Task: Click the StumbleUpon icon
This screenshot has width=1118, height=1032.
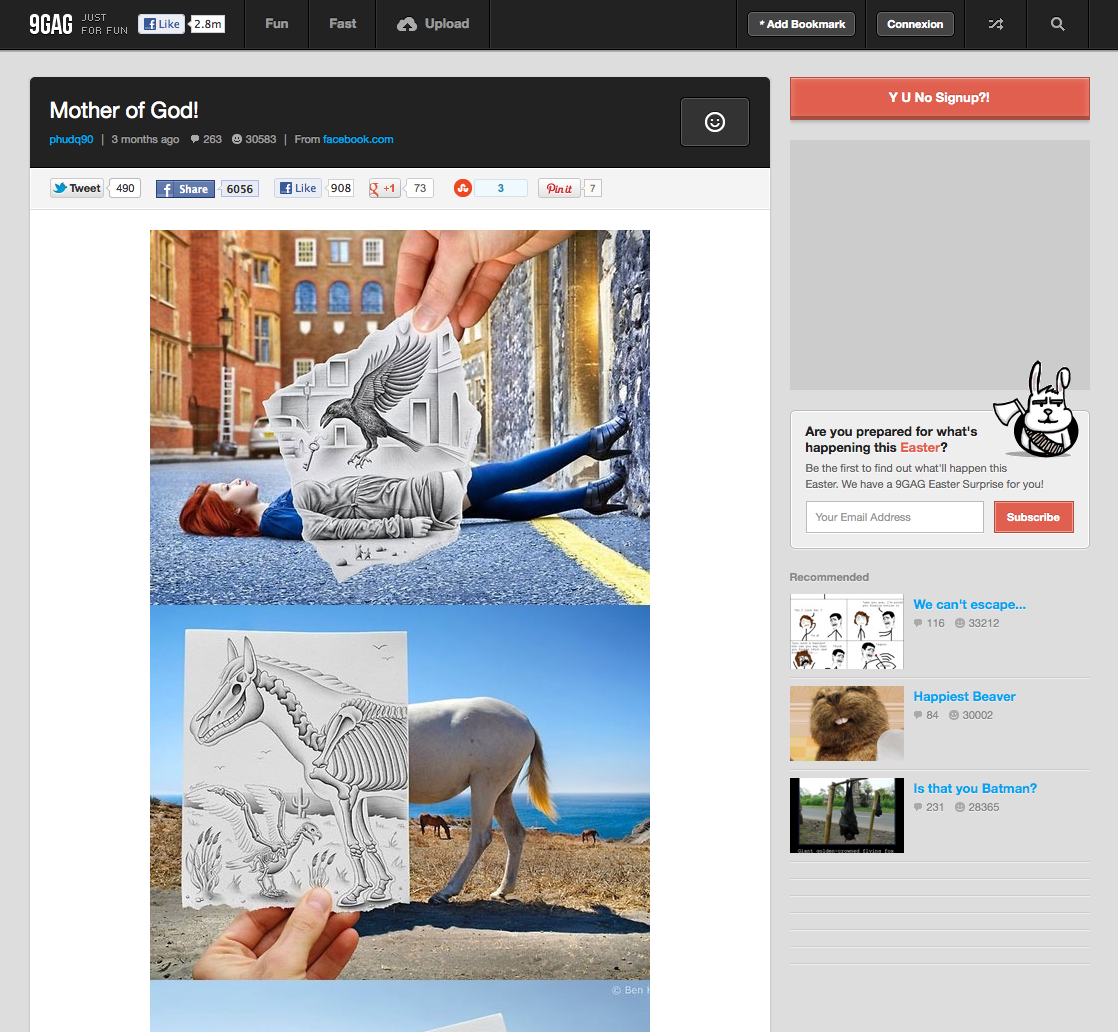Action: click(x=463, y=188)
